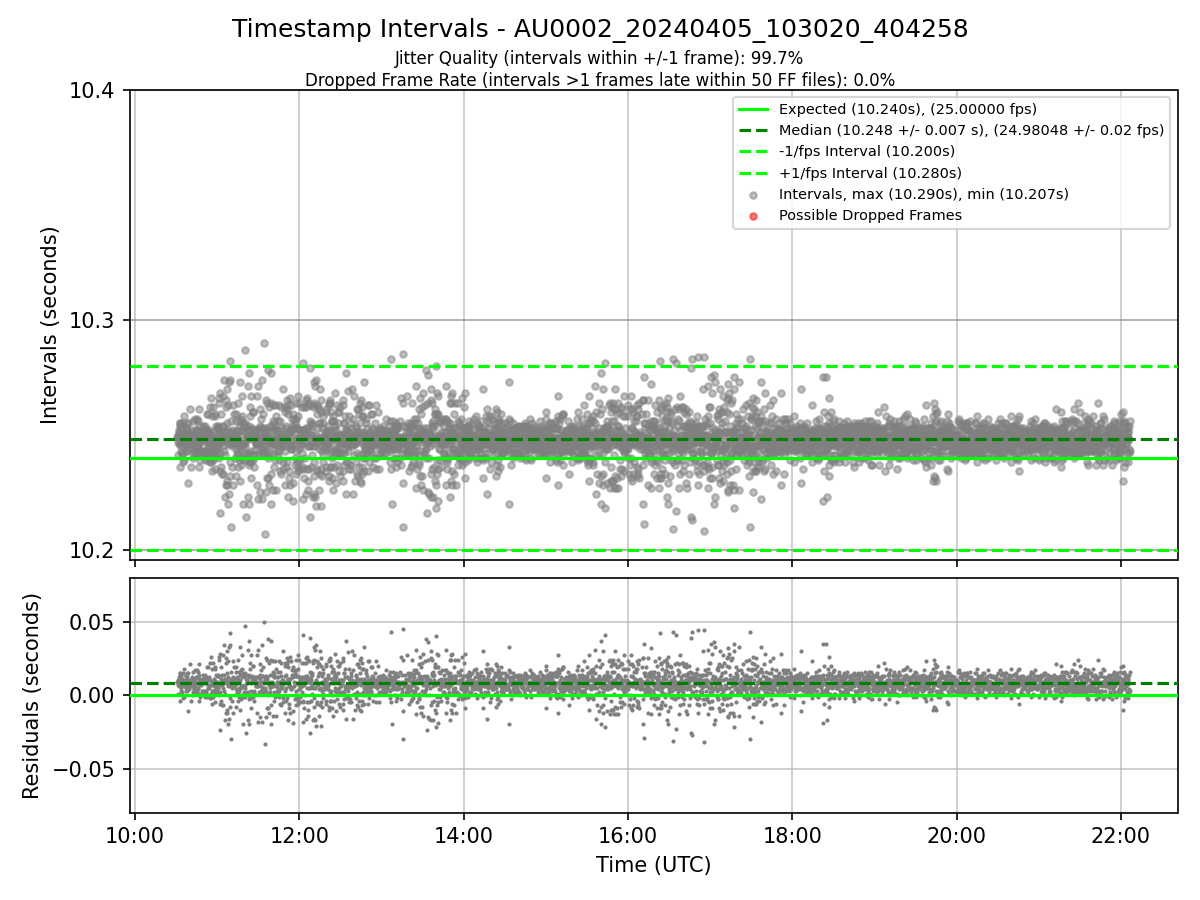Click the x-axis tick label "12:00"
This screenshot has height=900, width=1200.
(299, 835)
